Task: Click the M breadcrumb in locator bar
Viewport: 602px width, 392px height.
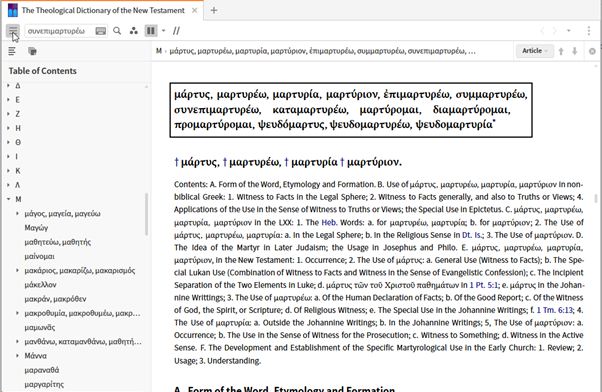Action: coord(159,51)
